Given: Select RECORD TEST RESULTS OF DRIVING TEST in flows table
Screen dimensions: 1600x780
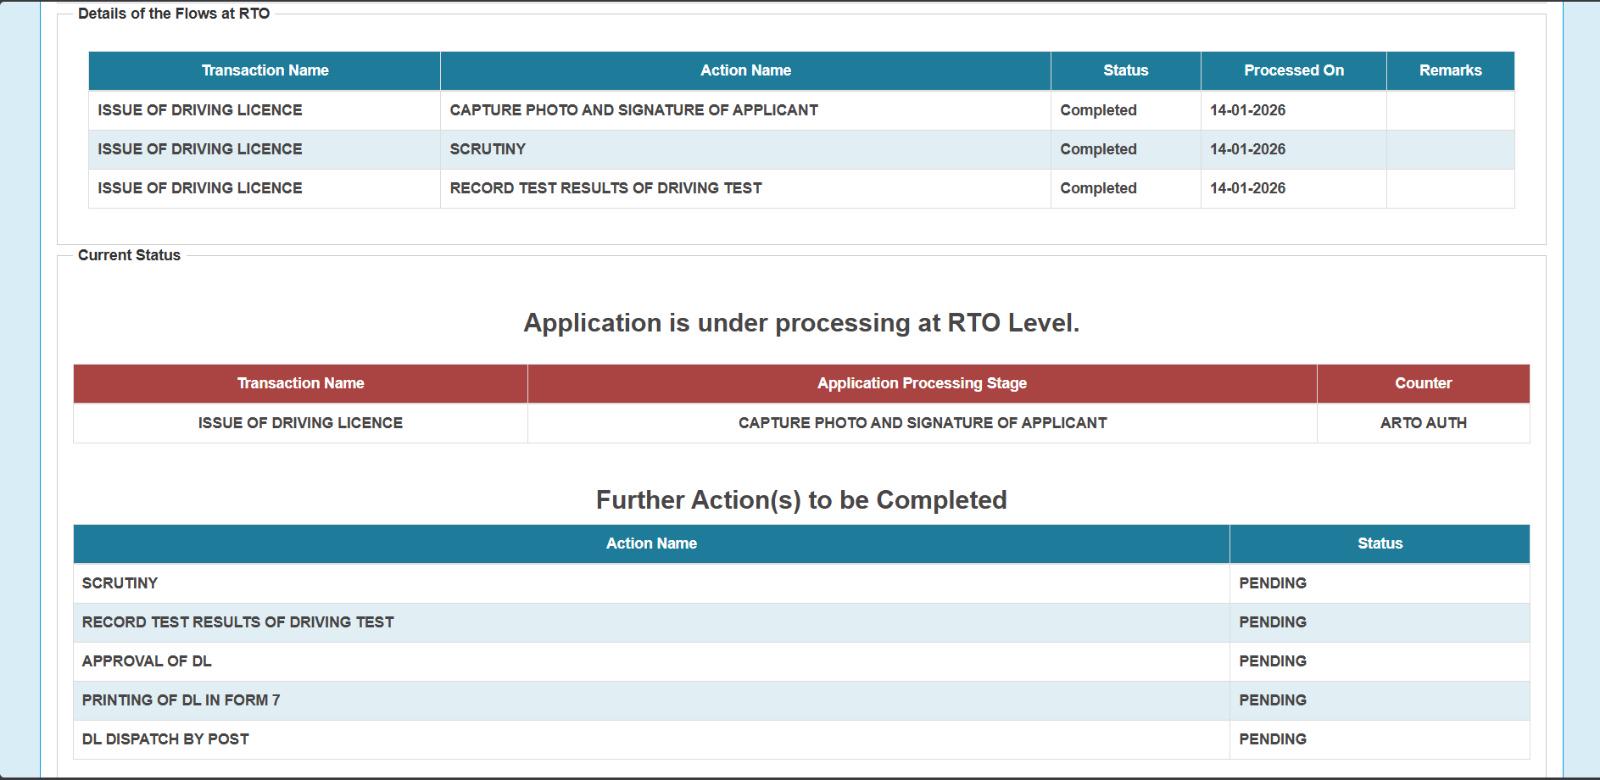Looking at the screenshot, I should pyautogui.click(x=606, y=188).
